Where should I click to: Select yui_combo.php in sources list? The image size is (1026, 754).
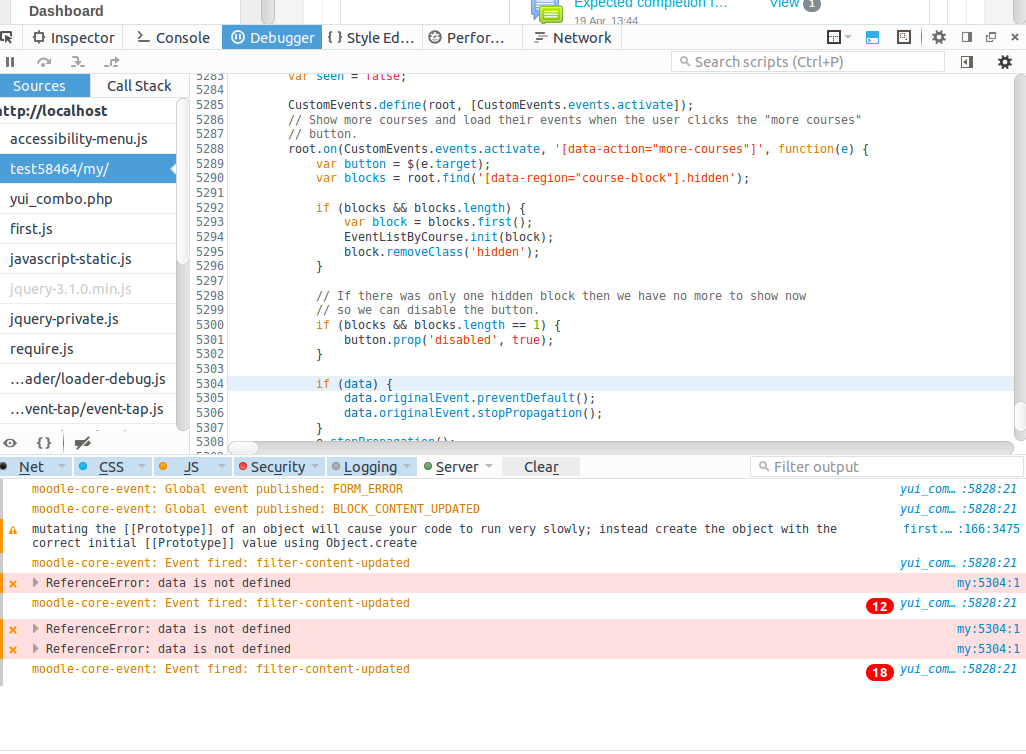[x=88, y=199]
